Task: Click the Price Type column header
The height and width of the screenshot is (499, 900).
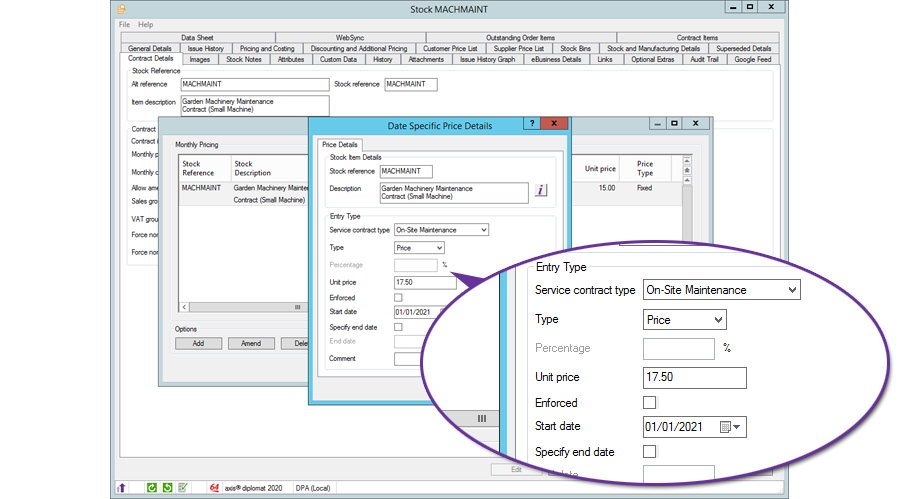Action: pyautogui.click(x=645, y=168)
